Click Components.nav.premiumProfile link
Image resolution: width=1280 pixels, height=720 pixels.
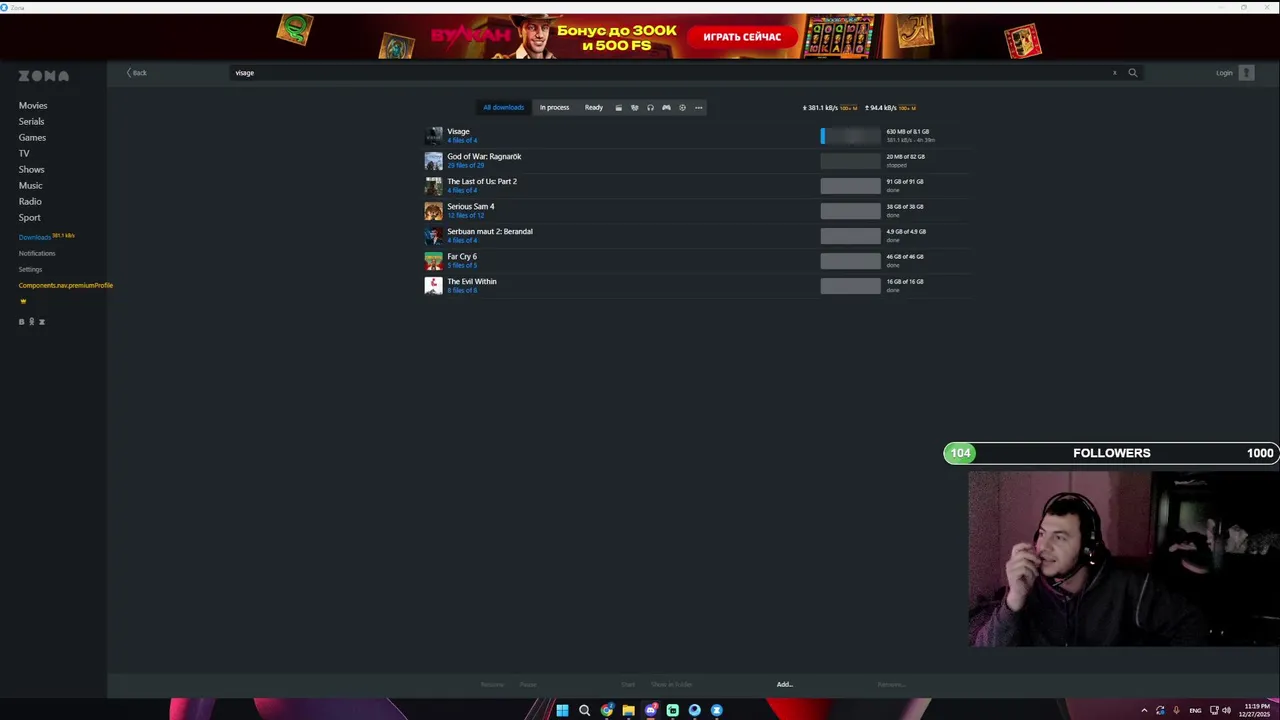[65, 285]
